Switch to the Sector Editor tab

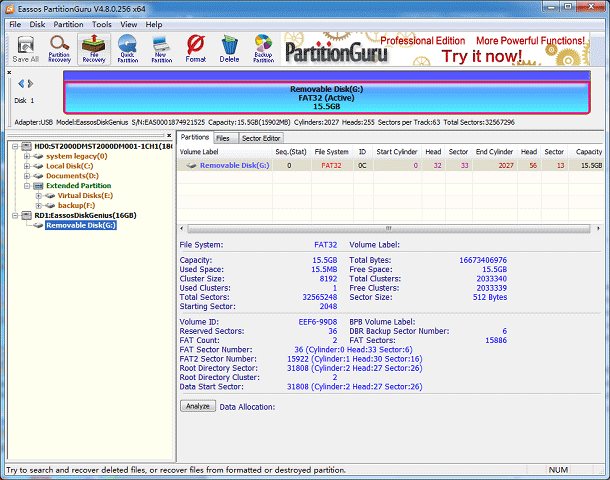(261, 138)
